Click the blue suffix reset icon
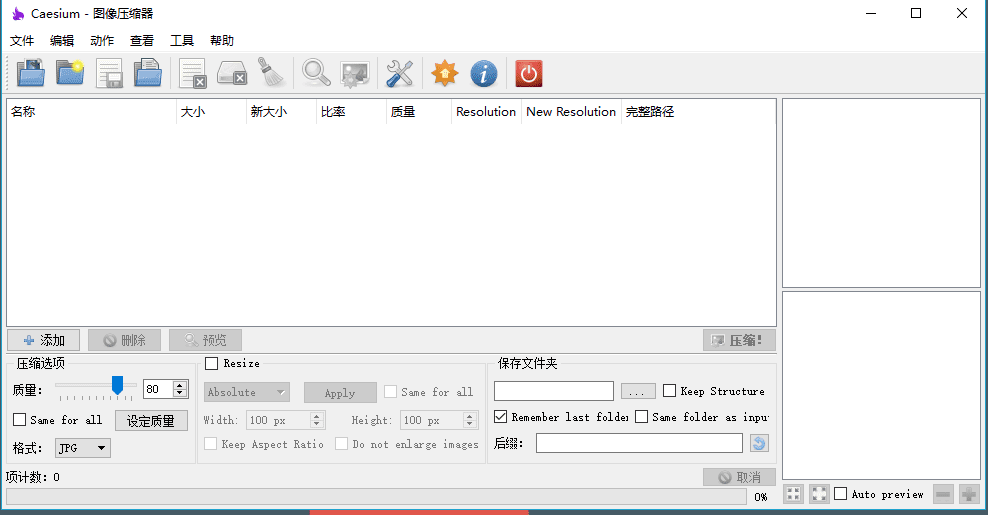Viewport: 988px width, 515px height. [759, 443]
